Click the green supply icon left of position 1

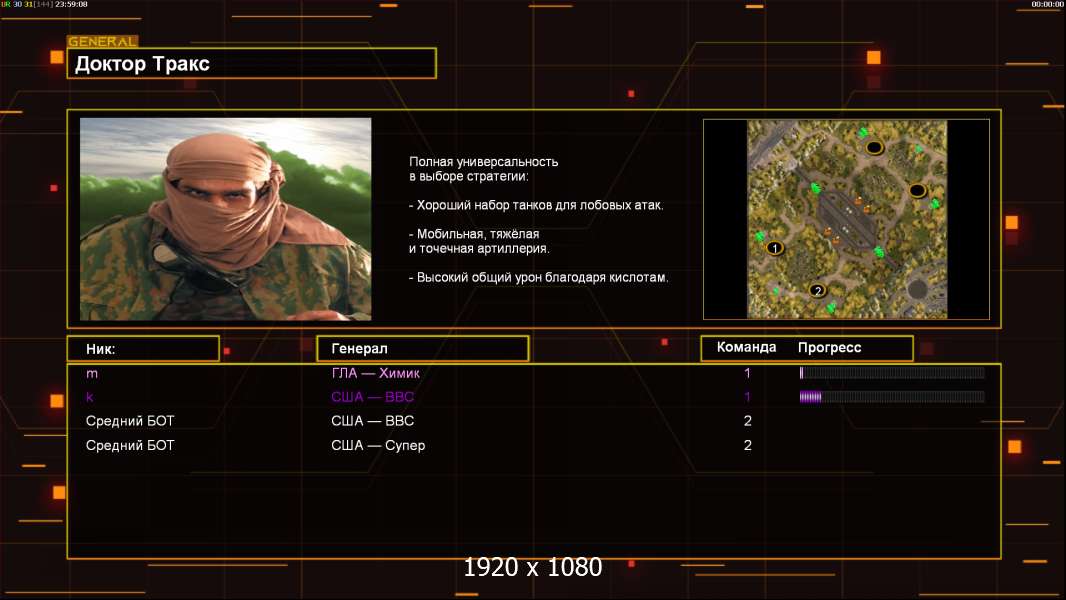tap(759, 236)
